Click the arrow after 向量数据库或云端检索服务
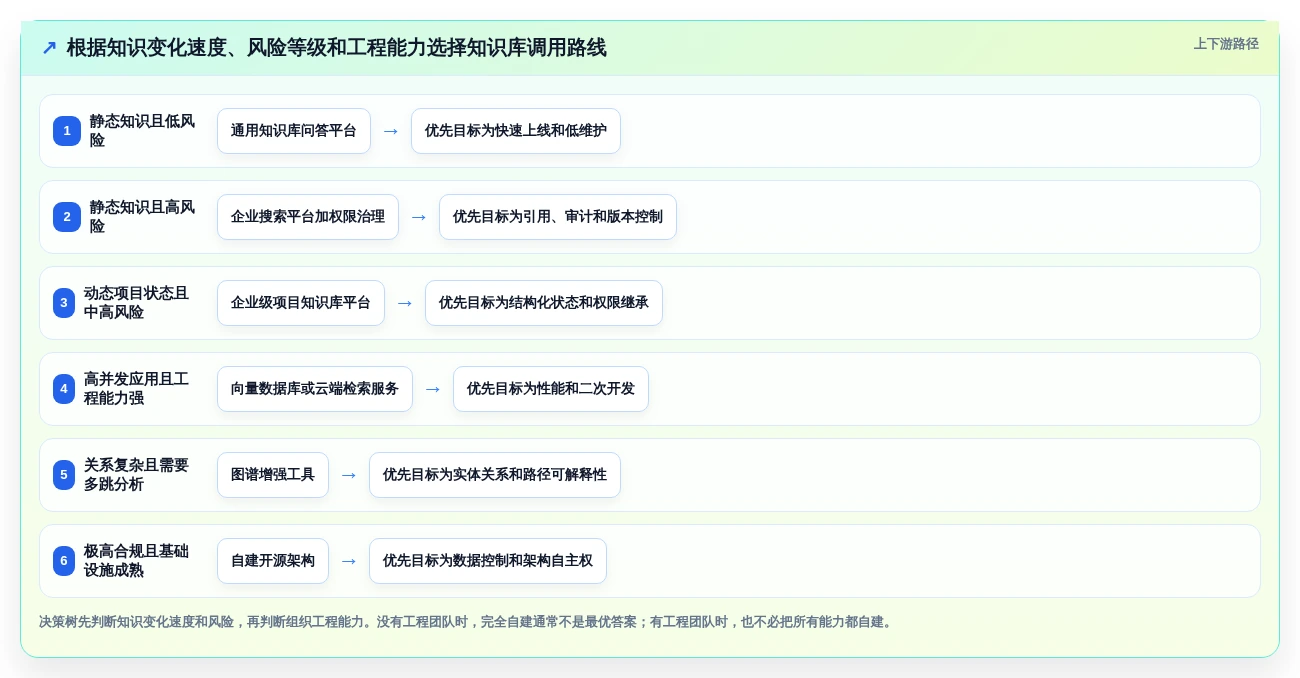 point(433,389)
